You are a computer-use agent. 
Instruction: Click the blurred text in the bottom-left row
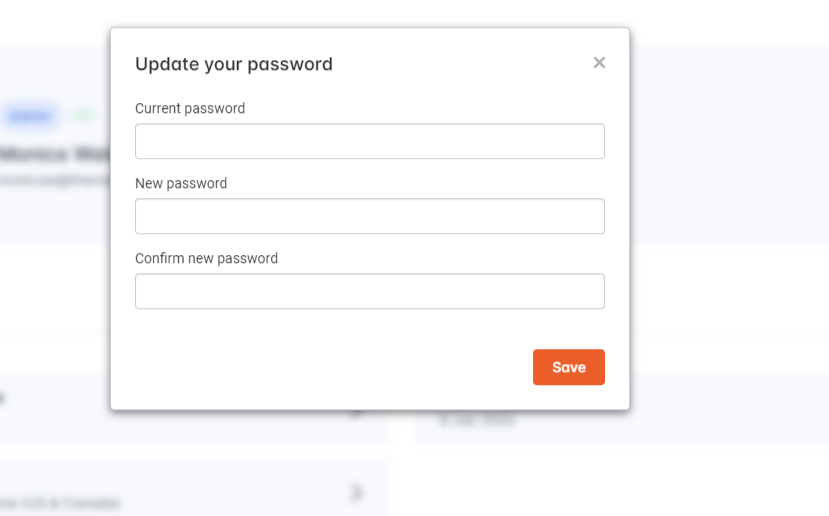pyautogui.click(x=60, y=502)
